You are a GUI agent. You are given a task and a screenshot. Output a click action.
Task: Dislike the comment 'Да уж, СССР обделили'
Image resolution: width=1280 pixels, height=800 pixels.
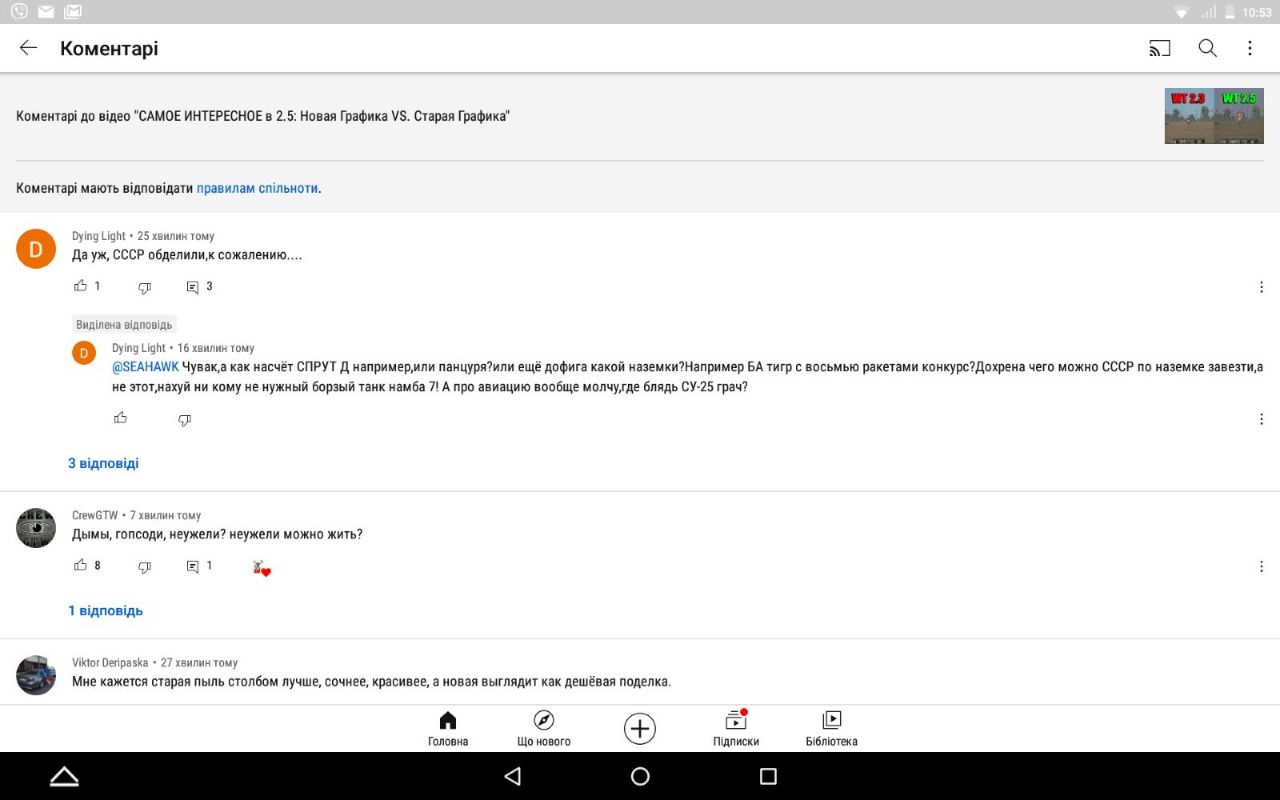coord(144,287)
